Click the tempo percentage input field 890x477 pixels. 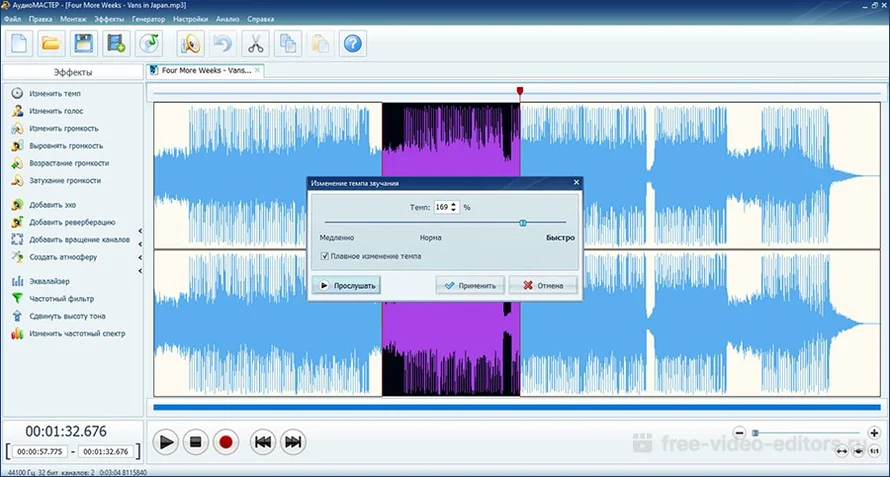point(441,207)
